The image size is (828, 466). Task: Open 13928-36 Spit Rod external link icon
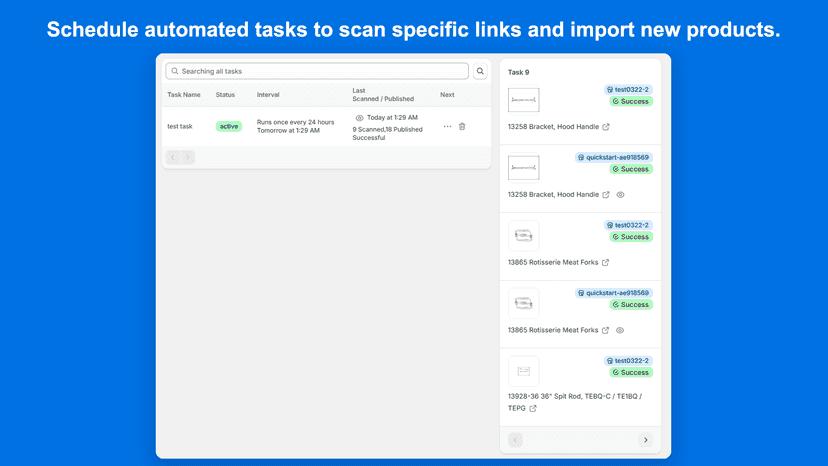(533, 408)
